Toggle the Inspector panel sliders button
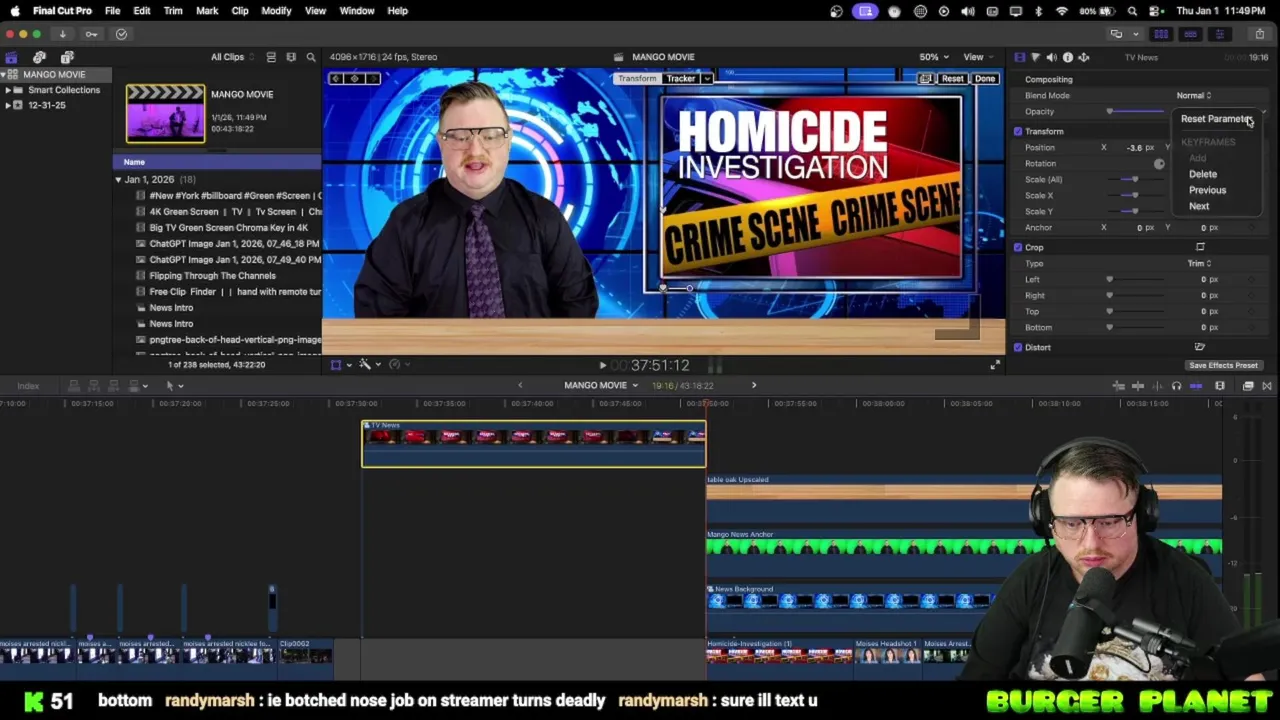 [x=1219, y=34]
